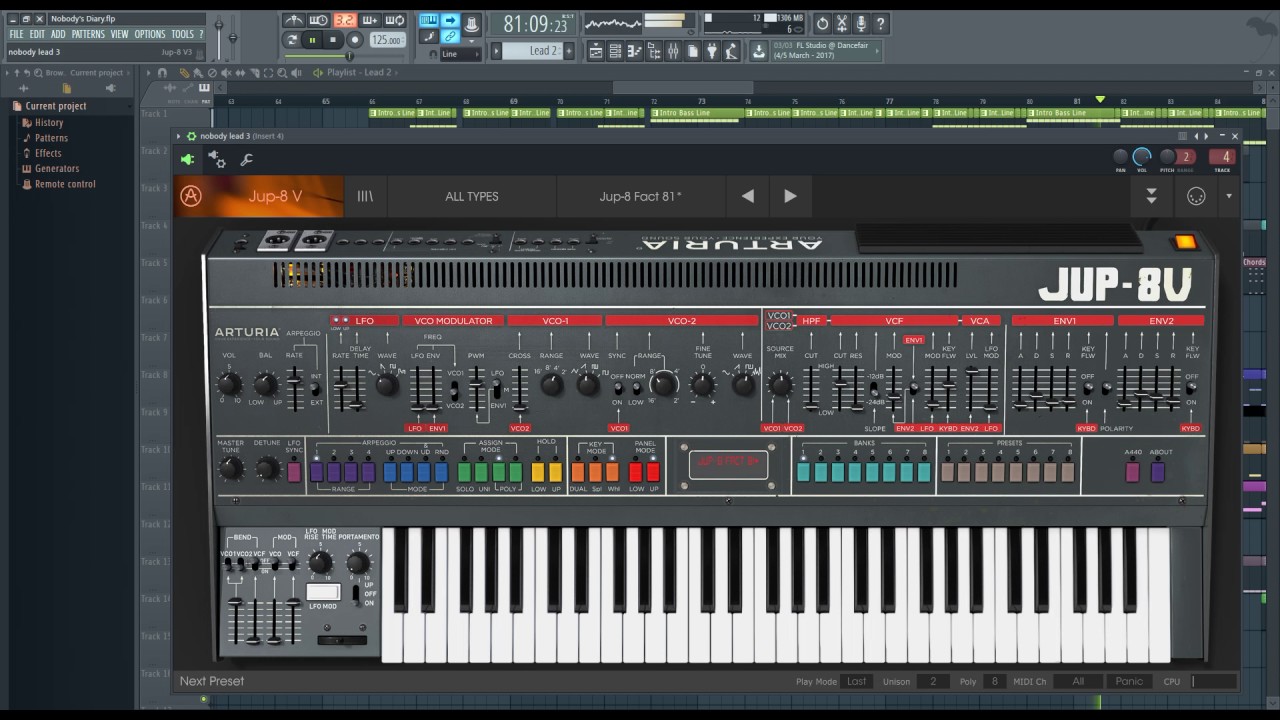Open the Line snap dropdown
This screenshot has height=720, width=1280.
(461, 54)
